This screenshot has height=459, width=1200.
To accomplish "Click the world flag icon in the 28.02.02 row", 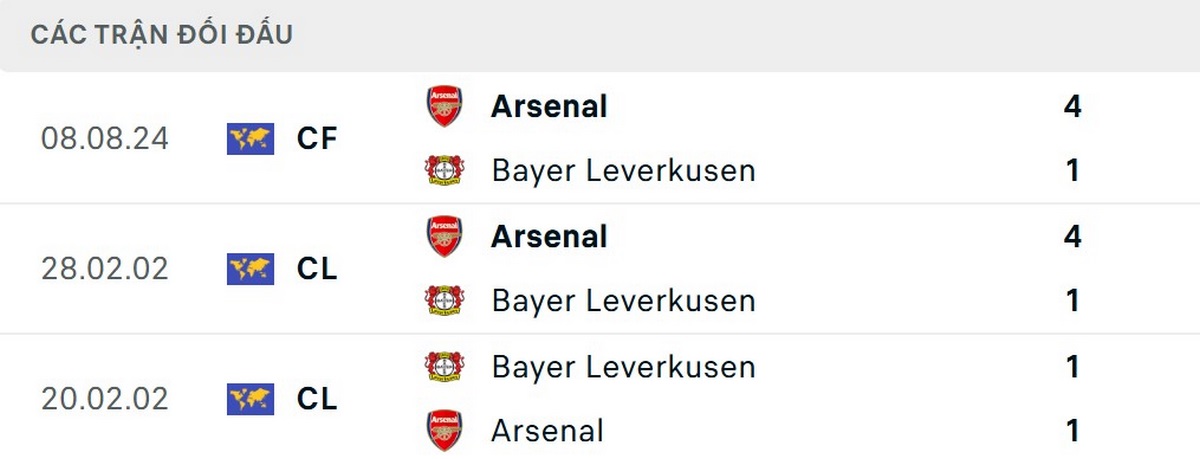I will pyautogui.click(x=250, y=269).
